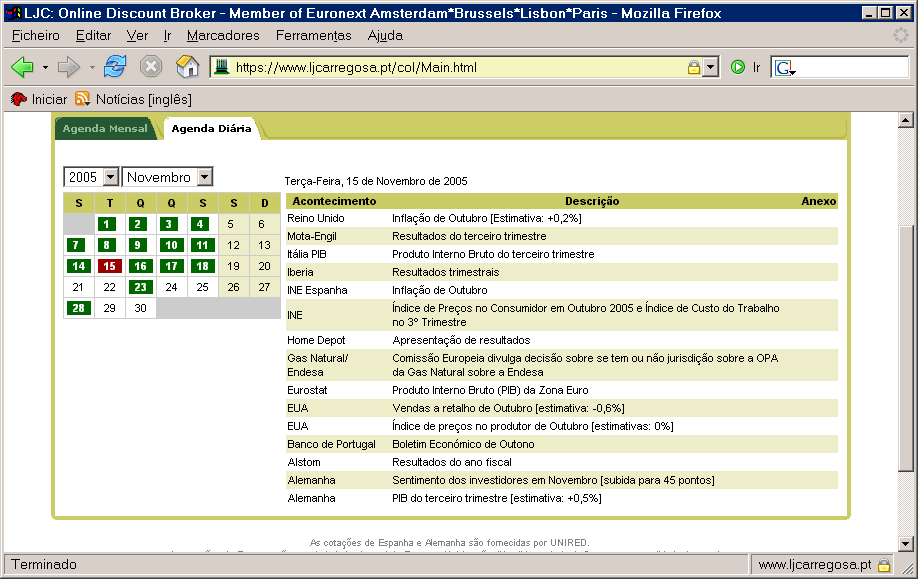918x579 pixels.
Task: Expand the Novembro month dropdown
Action: coord(204,177)
